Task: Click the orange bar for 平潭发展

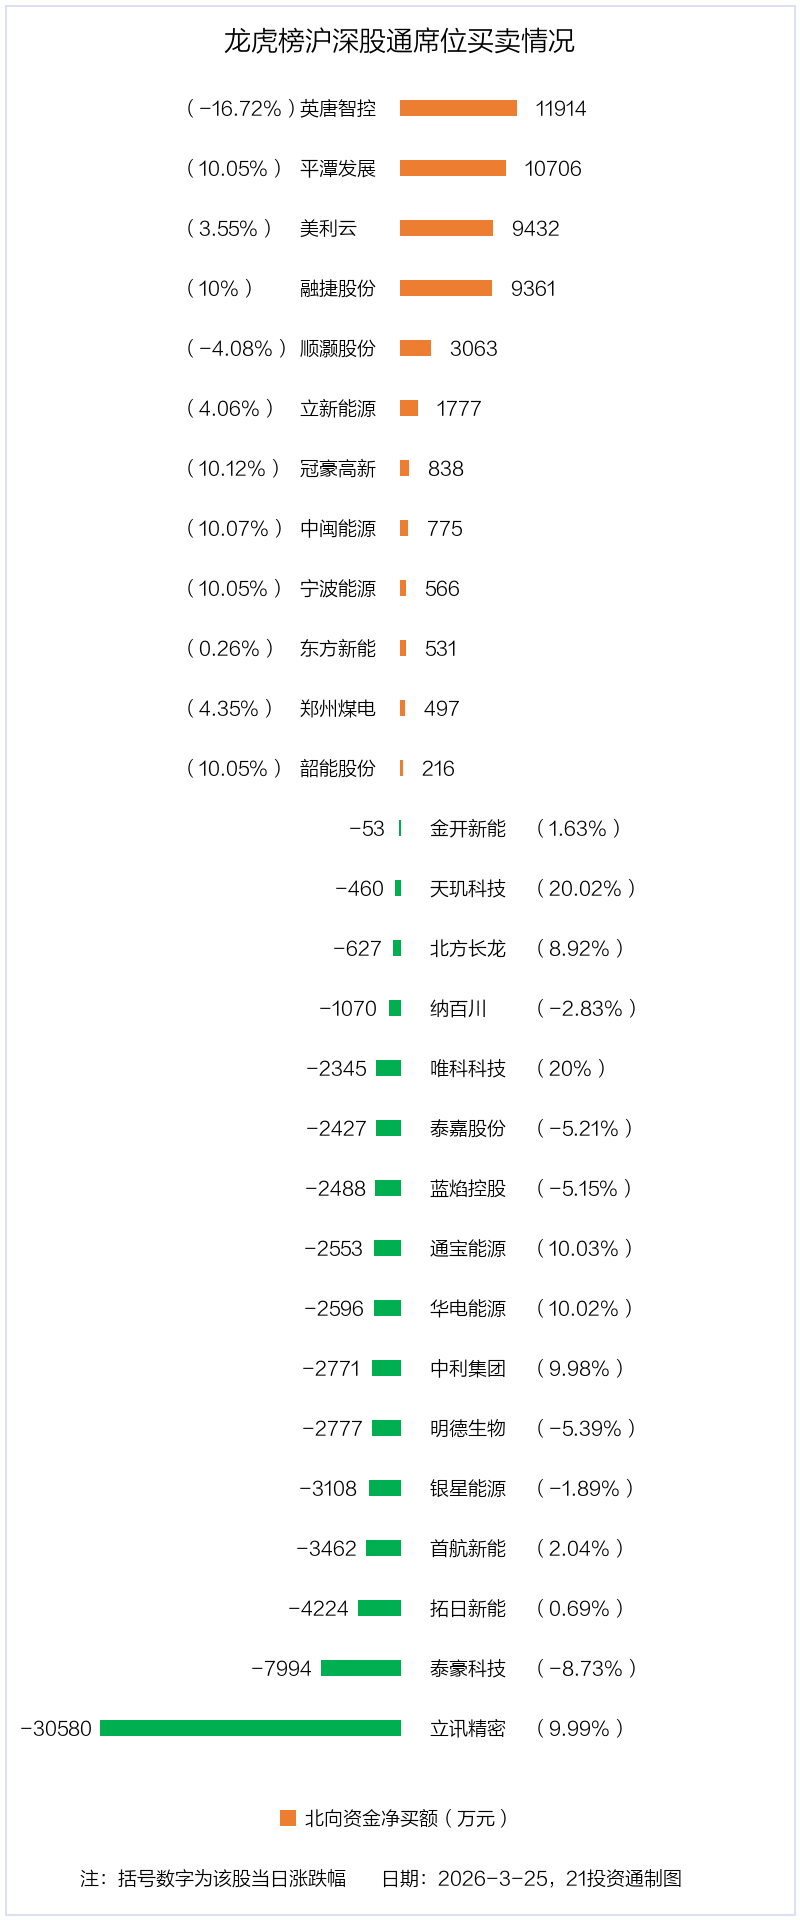Action: pyautogui.click(x=452, y=168)
